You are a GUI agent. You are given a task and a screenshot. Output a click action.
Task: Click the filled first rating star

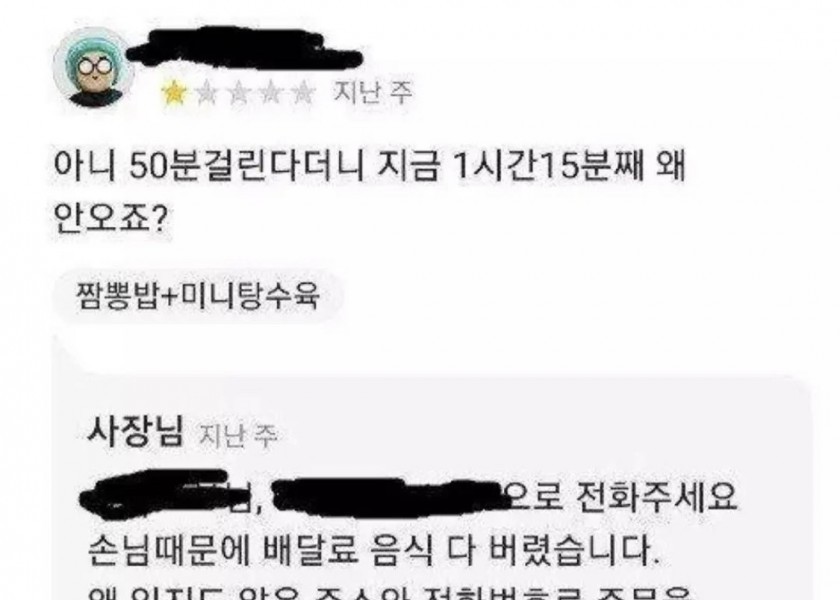point(174,93)
